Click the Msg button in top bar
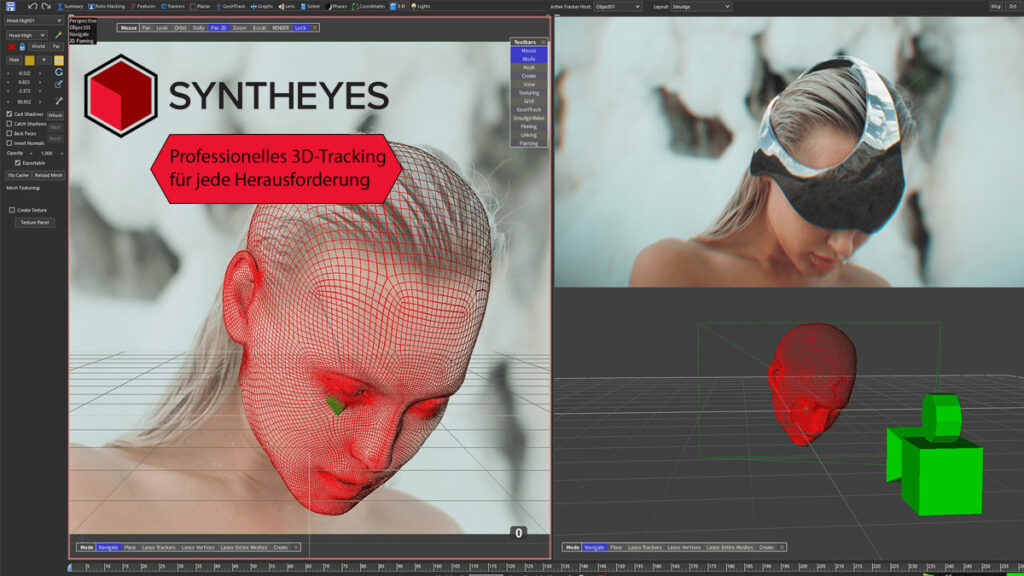Screen dimensions: 1024x576 point(995,7)
